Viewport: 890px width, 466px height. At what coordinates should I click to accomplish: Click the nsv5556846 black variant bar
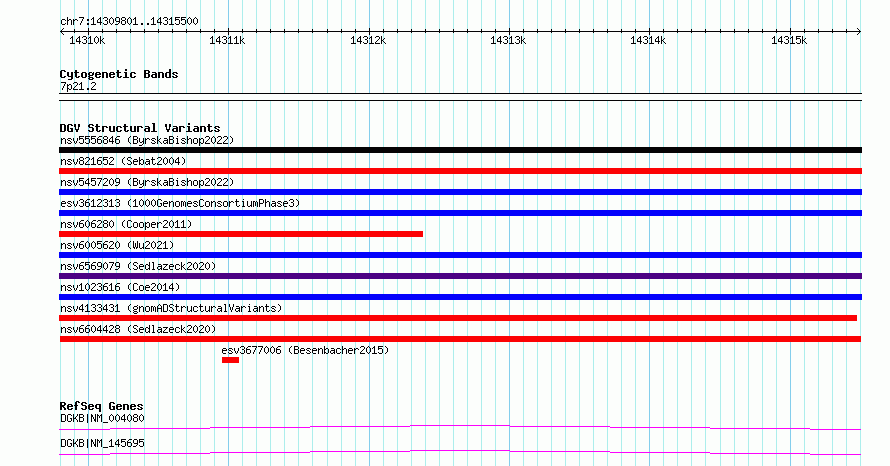[x=460, y=150]
